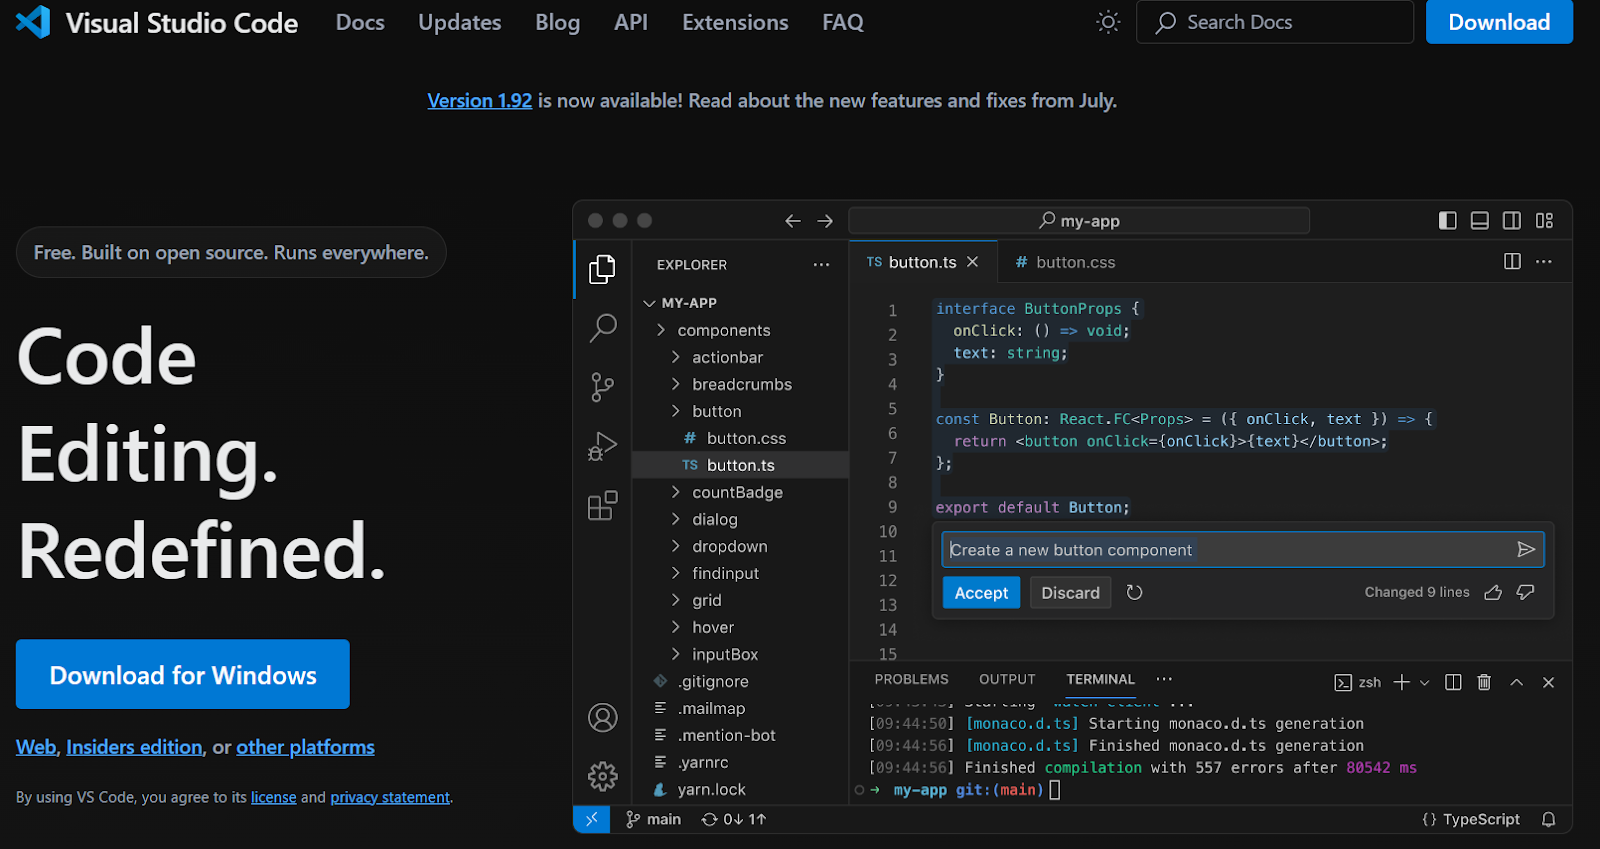
Task: Open the Extensions navigation item
Action: 735,22
